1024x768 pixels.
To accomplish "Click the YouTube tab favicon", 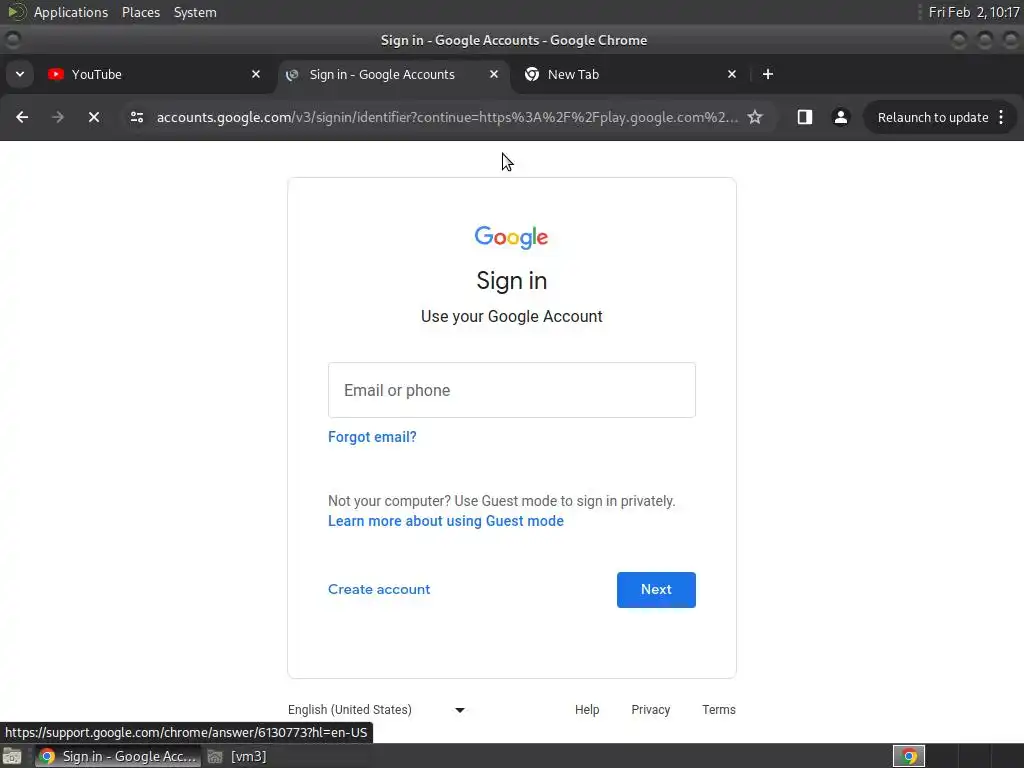I will tap(56, 74).
